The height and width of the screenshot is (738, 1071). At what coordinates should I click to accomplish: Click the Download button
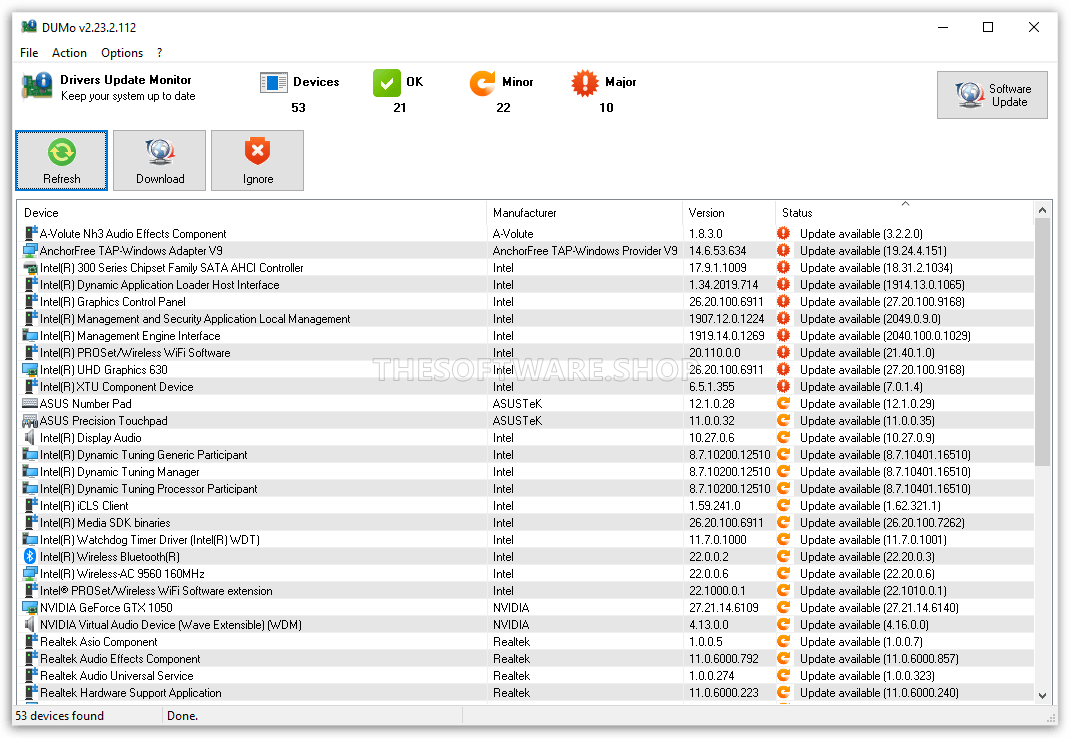(x=160, y=161)
